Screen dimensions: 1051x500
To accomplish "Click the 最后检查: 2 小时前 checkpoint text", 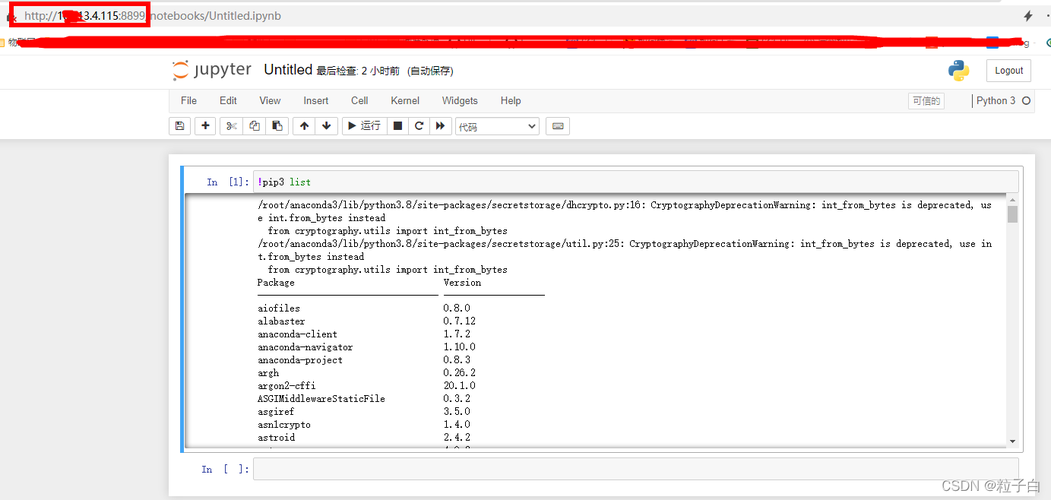I will (x=359, y=71).
